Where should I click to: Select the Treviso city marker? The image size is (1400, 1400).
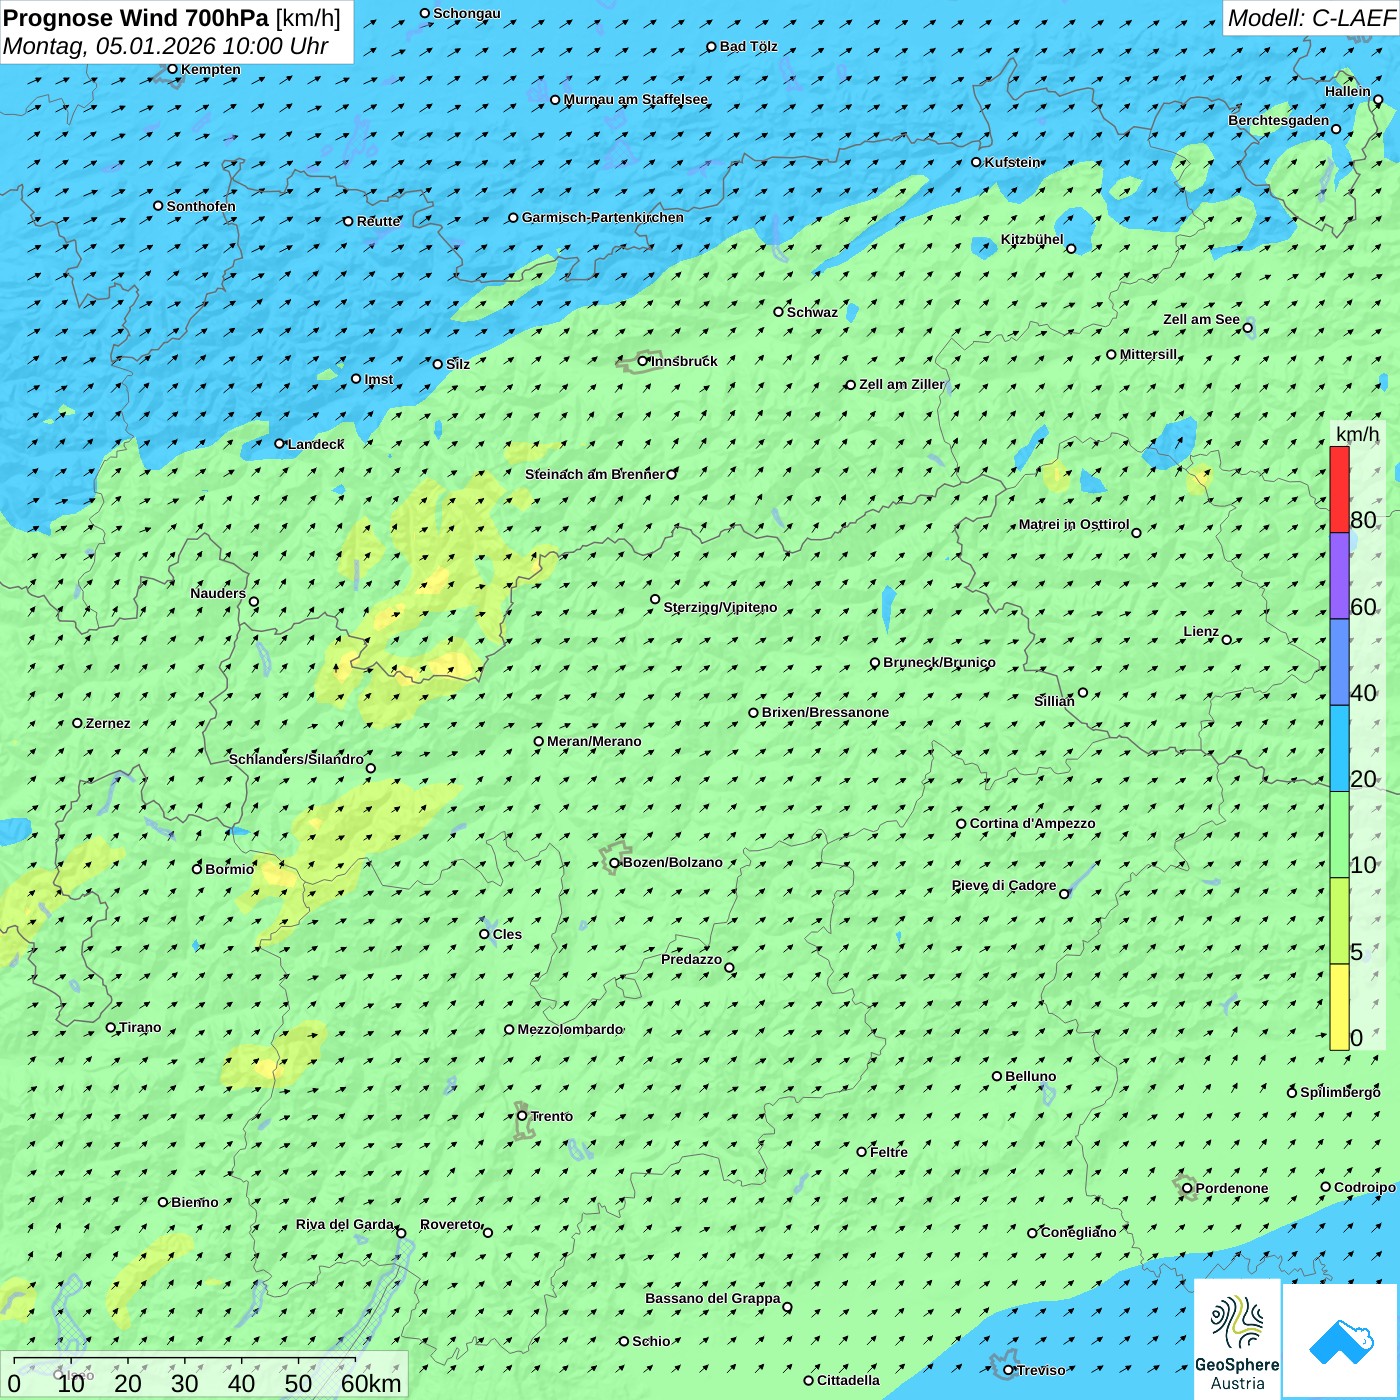coord(1008,1370)
